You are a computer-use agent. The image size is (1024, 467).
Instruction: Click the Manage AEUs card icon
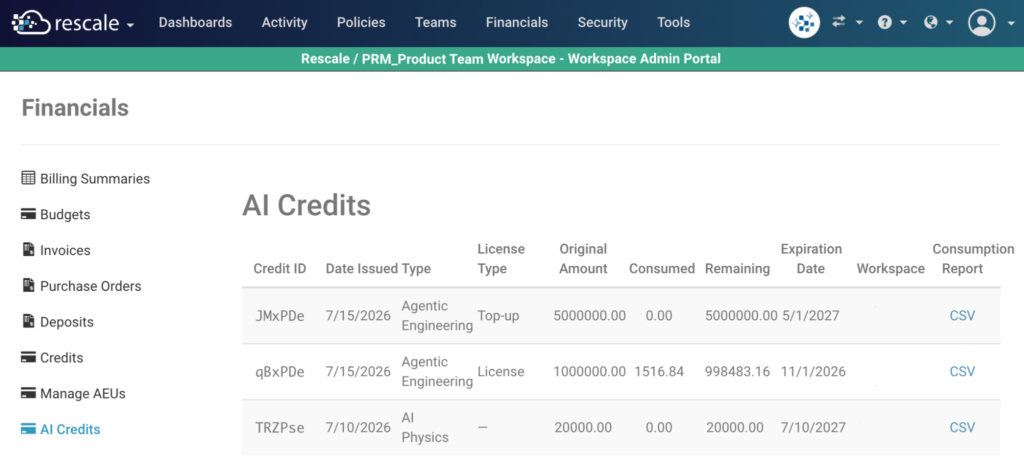pyautogui.click(x=28, y=394)
